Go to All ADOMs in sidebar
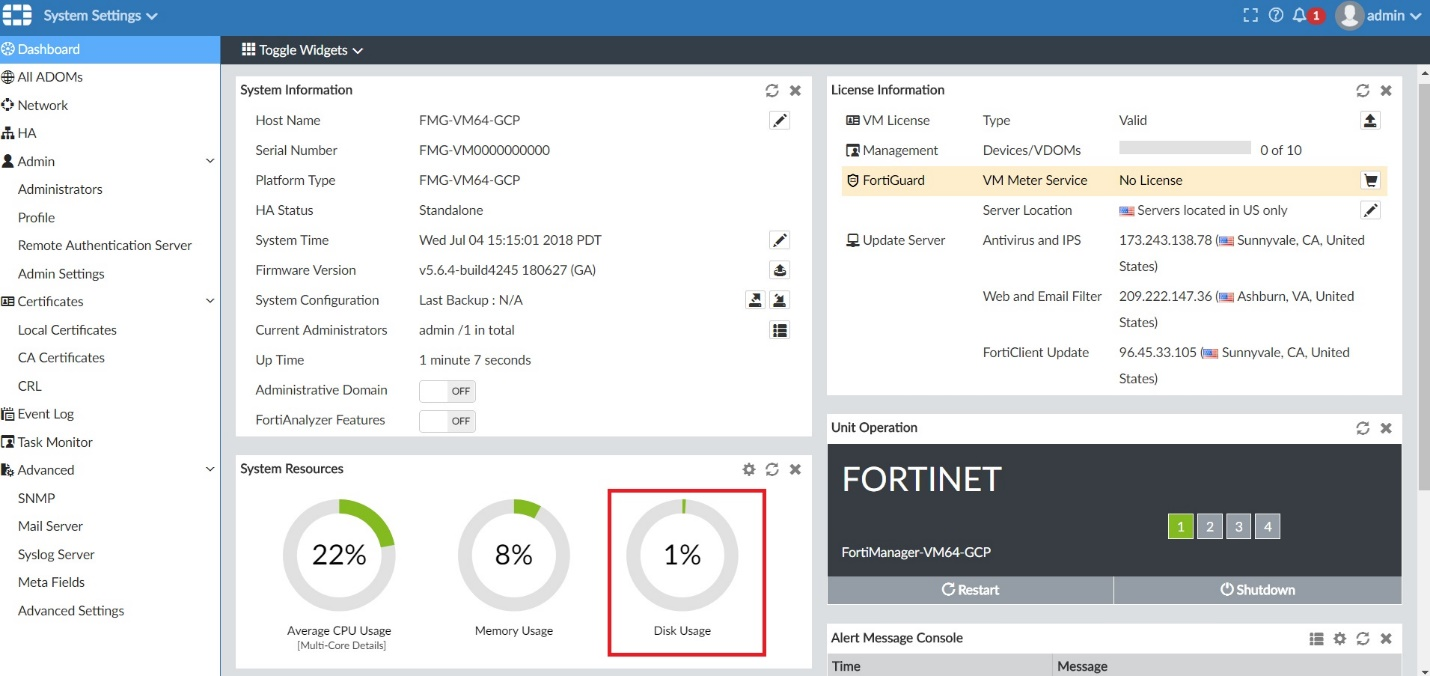Image resolution: width=1430 pixels, height=676 pixels. (x=50, y=77)
